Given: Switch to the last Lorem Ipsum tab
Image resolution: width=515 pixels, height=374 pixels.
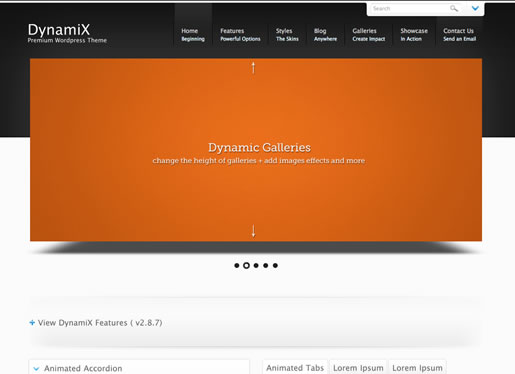Looking at the screenshot, I should click(417, 368).
